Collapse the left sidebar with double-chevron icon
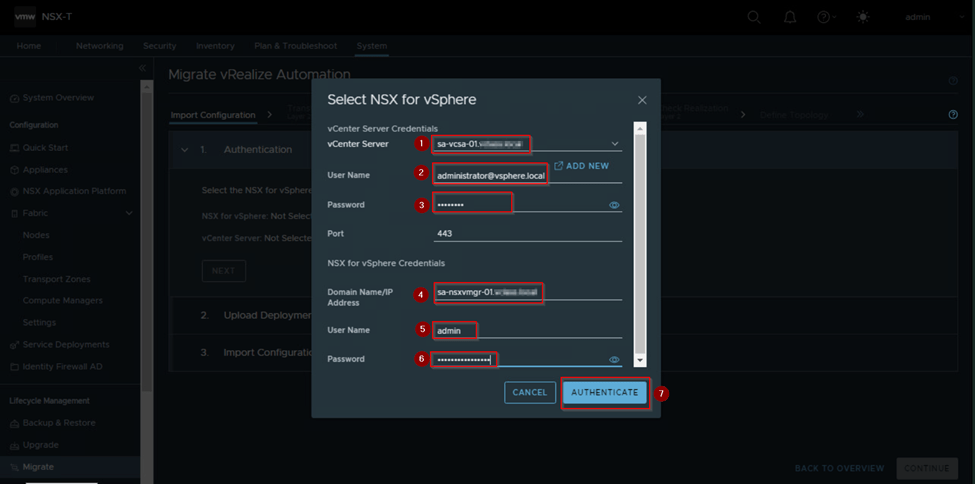Image resolution: width=975 pixels, height=484 pixels. click(x=142, y=68)
